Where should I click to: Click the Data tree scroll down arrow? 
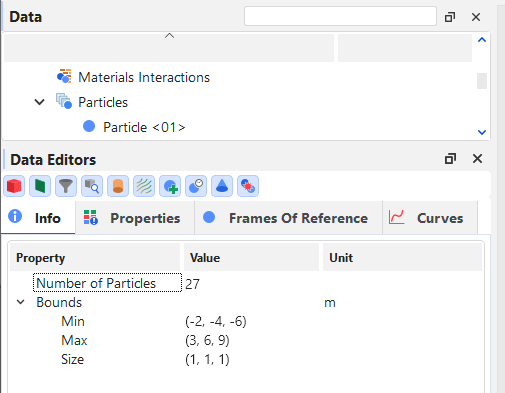point(482,132)
